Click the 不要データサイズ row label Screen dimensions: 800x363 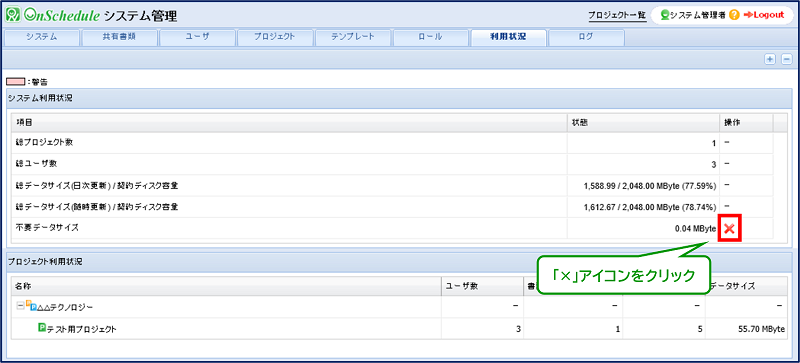(x=47, y=228)
